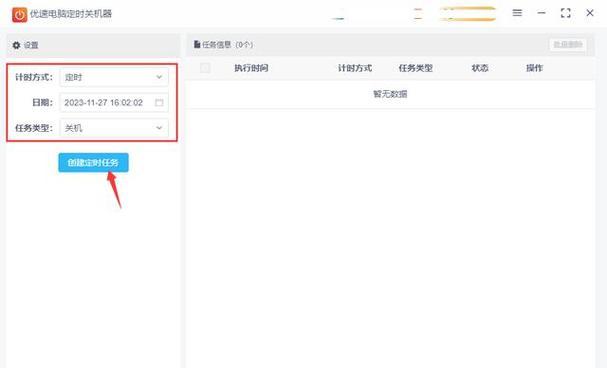The width and height of the screenshot is (607, 368).
Task: Click the 暂无数据 empty table message
Action: tap(390, 94)
